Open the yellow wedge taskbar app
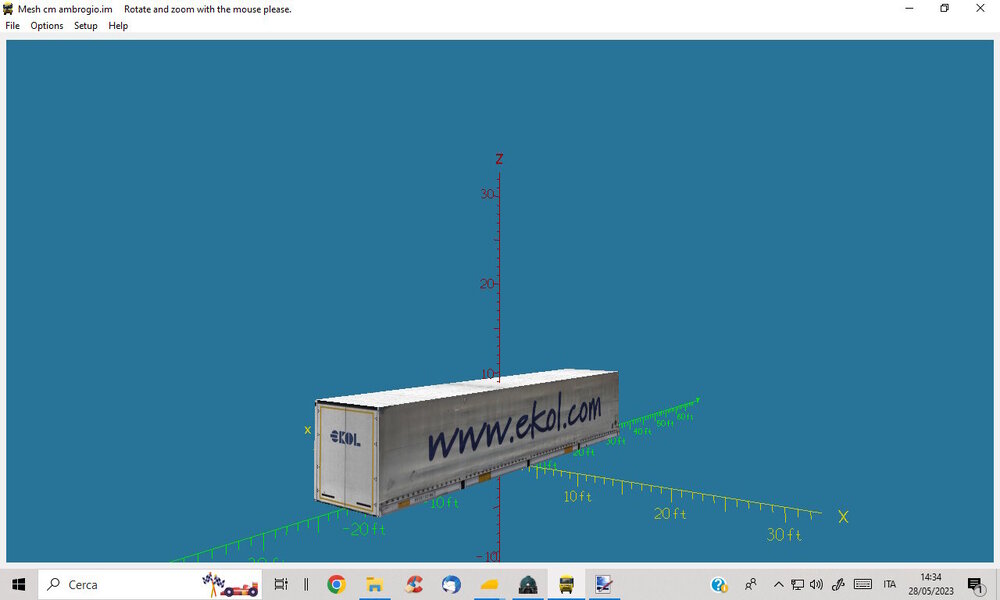 tap(489, 584)
